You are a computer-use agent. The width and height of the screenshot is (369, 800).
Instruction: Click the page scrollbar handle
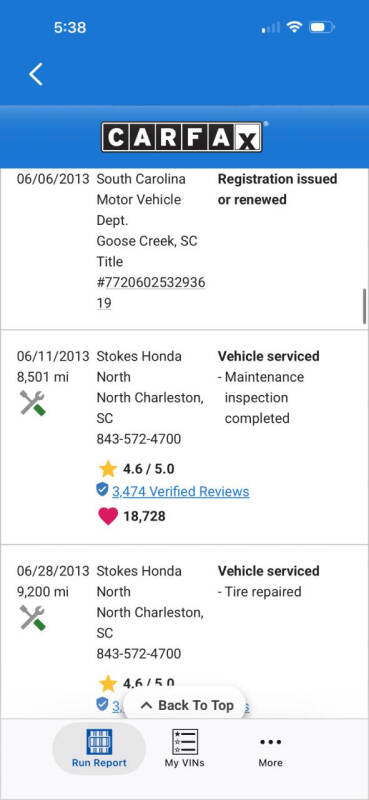(365, 306)
